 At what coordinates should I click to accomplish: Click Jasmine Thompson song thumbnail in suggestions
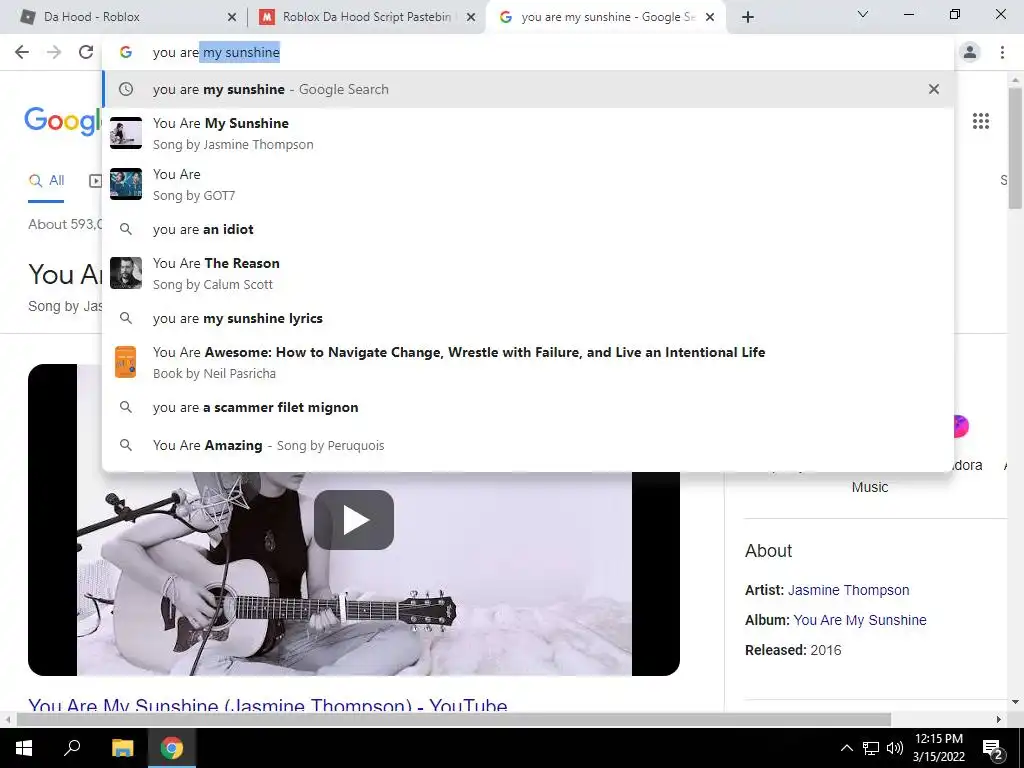coord(125,133)
